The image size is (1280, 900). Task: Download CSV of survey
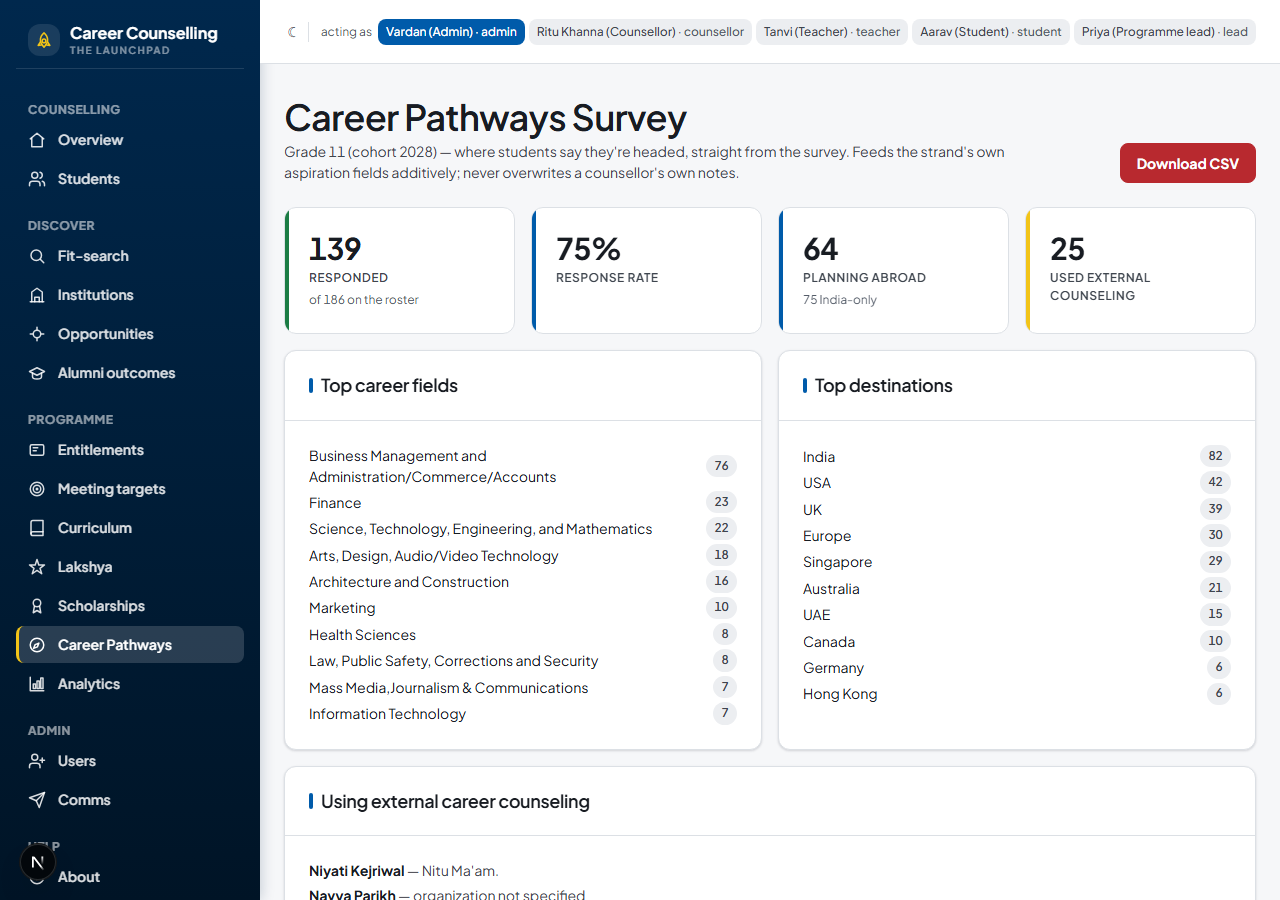[1188, 163]
